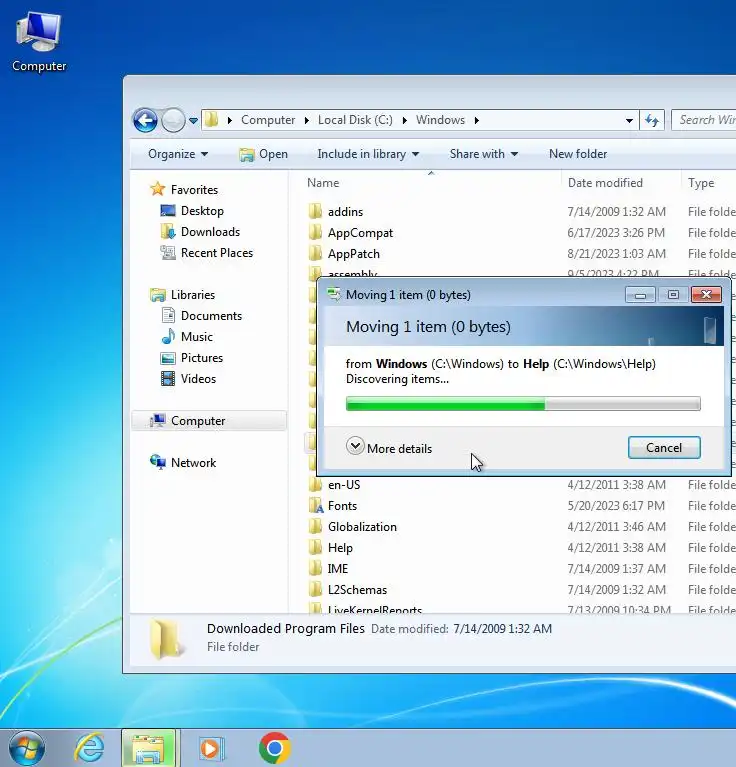Close the Moving 1 item dialog
736x767 pixels.
coord(706,294)
